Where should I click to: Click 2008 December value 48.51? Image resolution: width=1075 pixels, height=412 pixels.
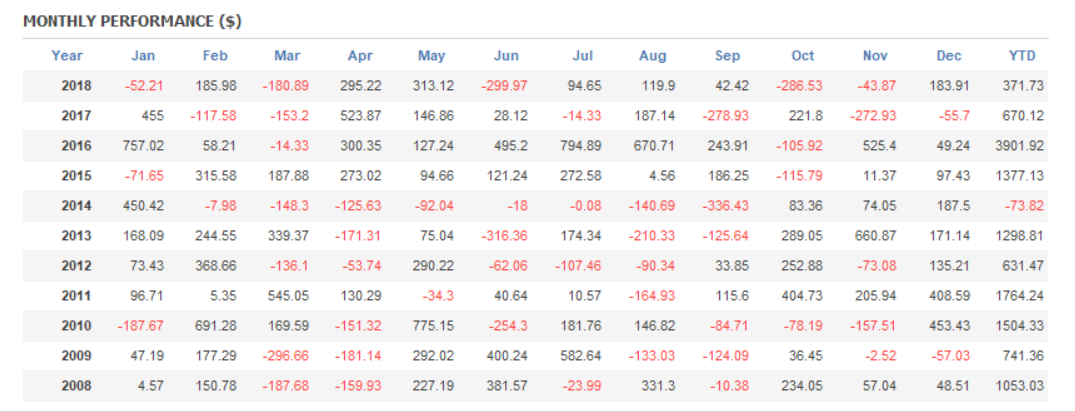point(949,386)
